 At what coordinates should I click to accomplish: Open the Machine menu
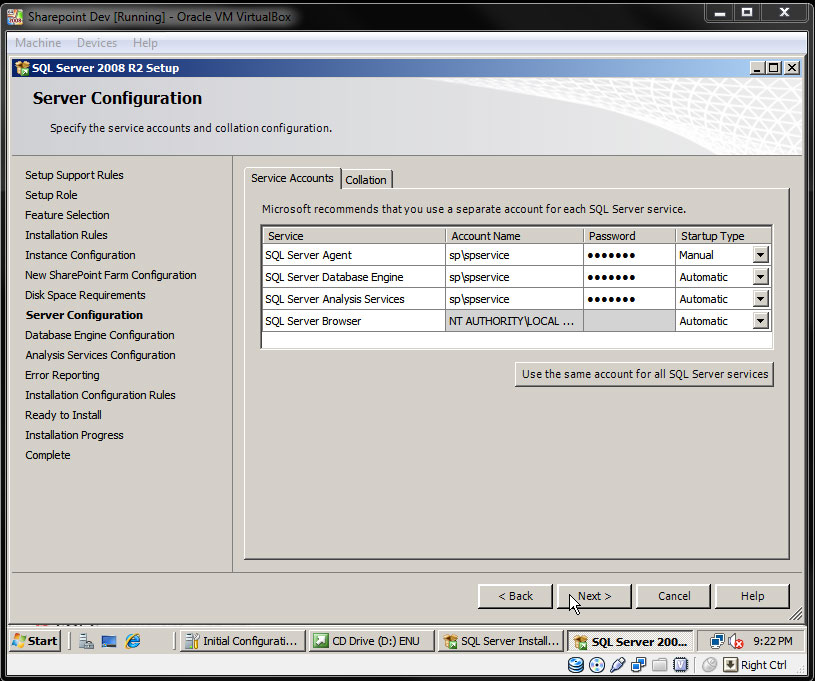(38, 43)
